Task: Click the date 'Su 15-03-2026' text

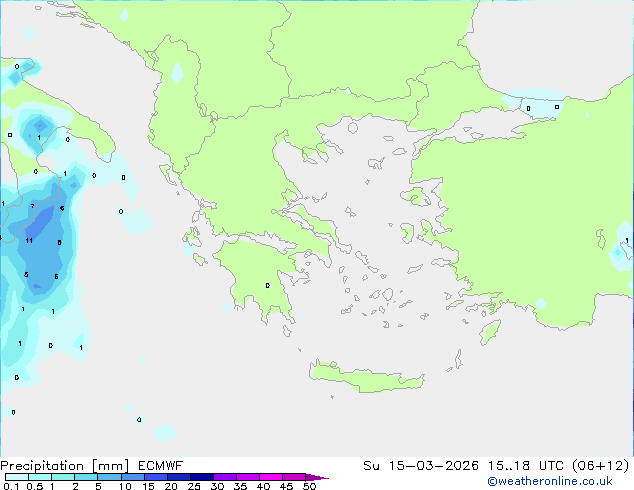Action: [x=421, y=466]
